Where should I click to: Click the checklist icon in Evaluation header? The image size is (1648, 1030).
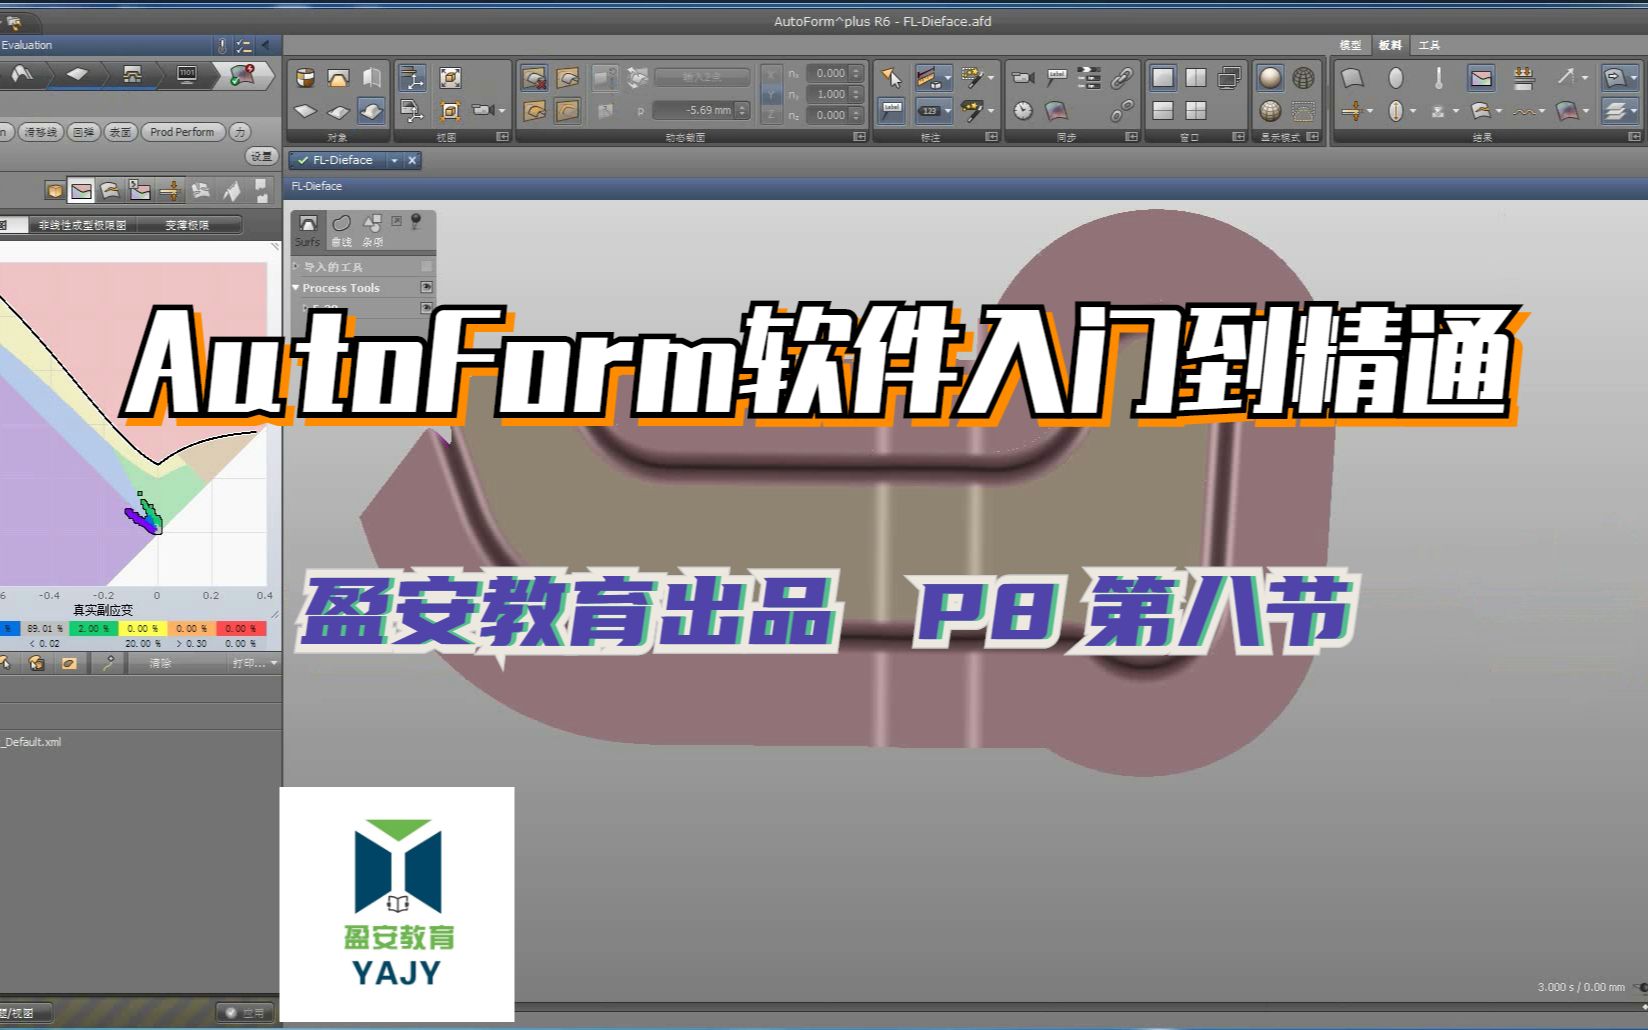tap(243, 45)
